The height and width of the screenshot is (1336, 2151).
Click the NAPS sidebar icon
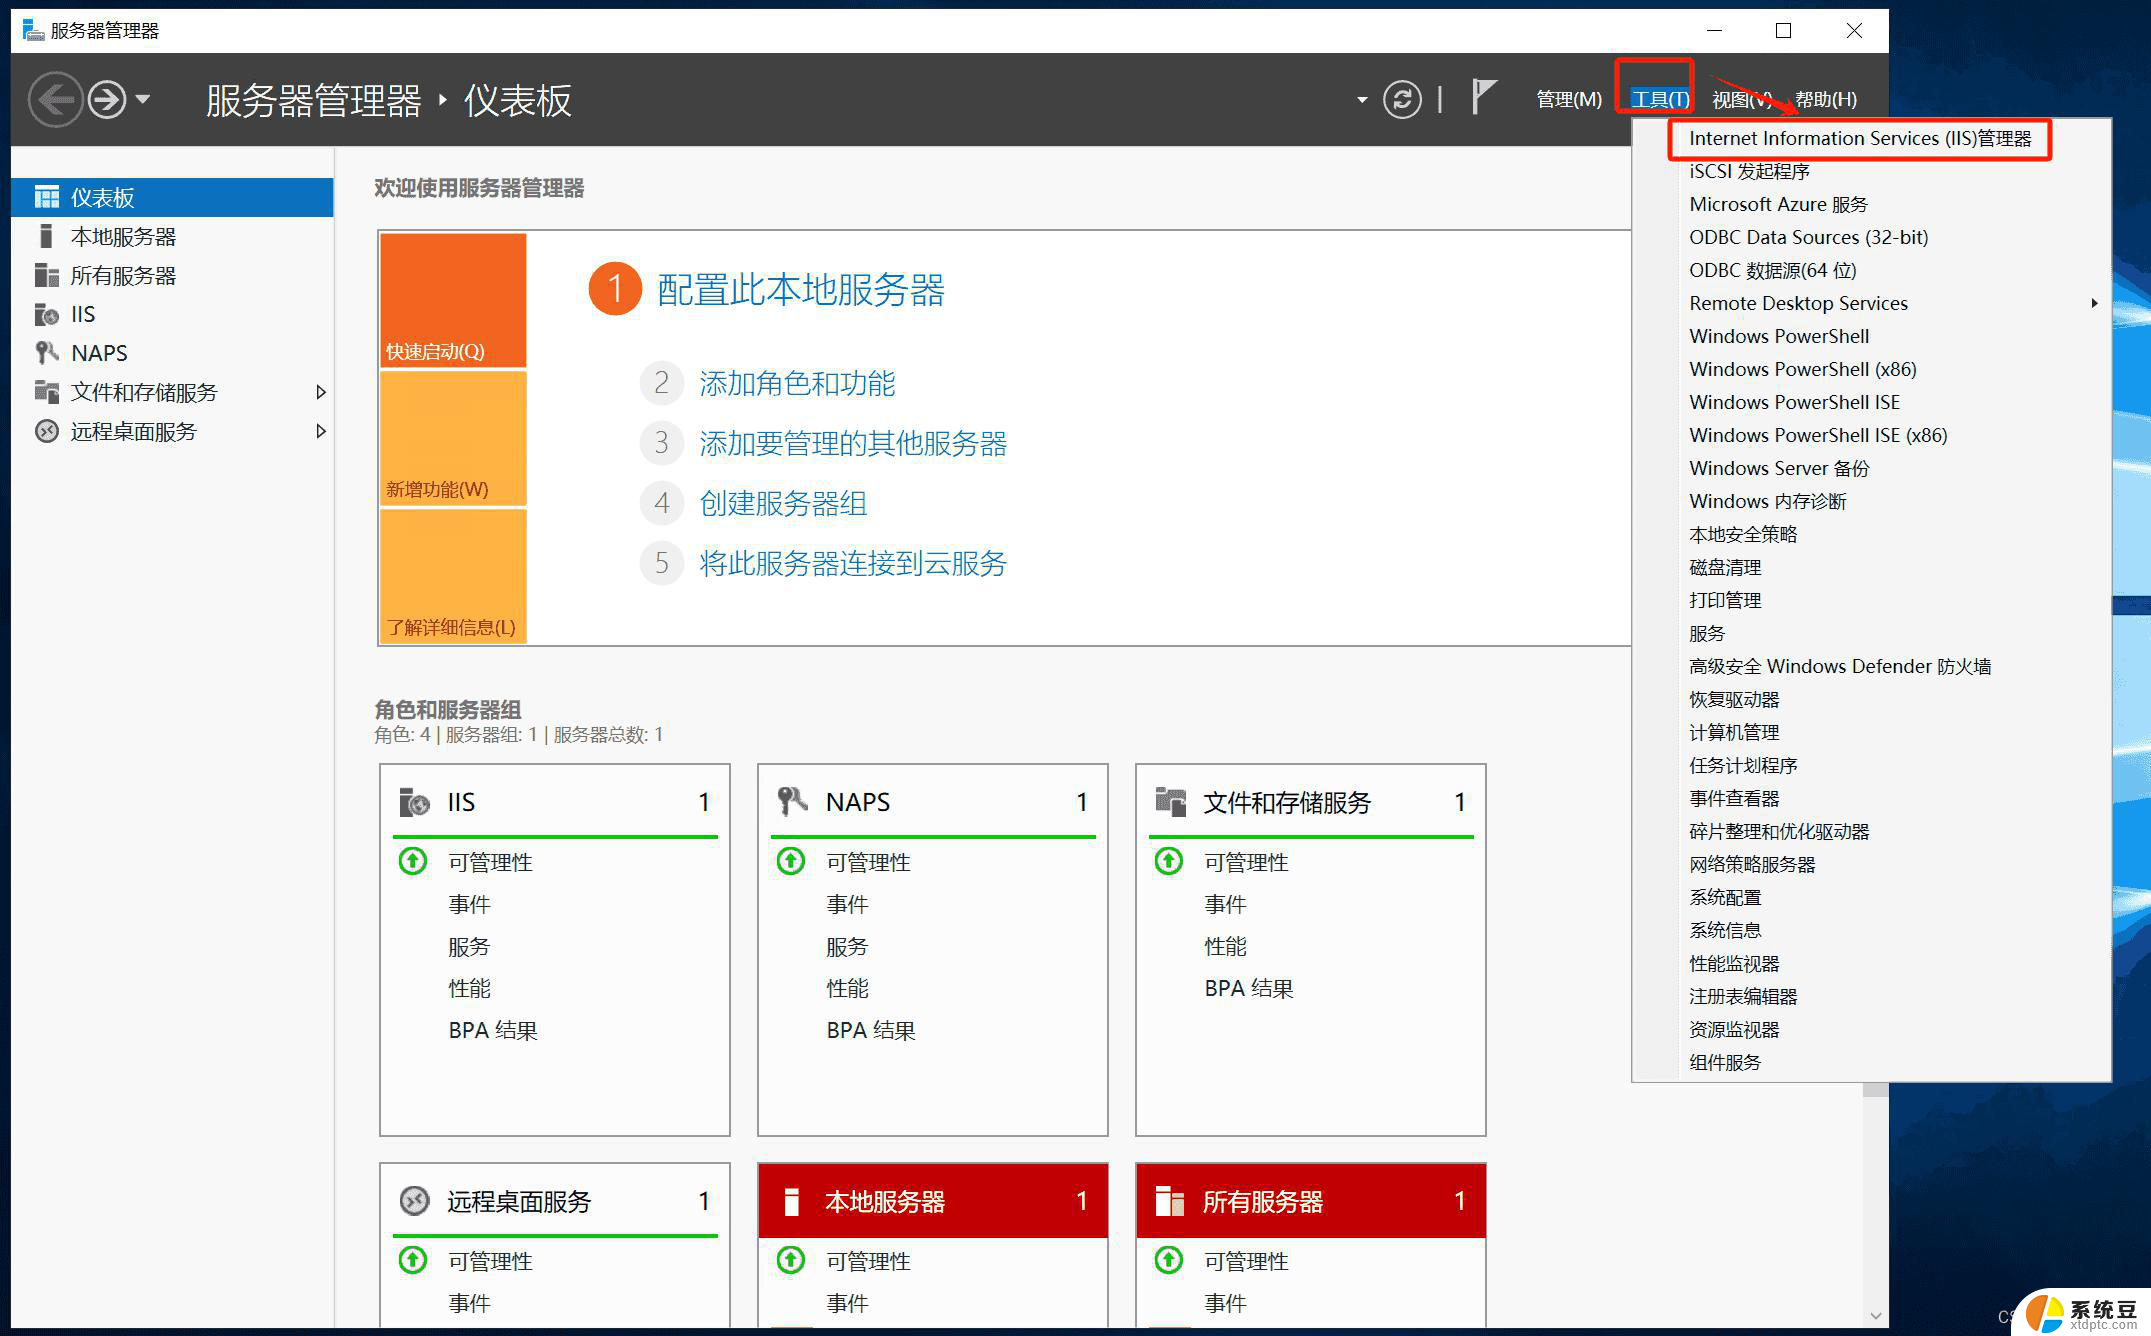pyautogui.click(x=46, y=353)
